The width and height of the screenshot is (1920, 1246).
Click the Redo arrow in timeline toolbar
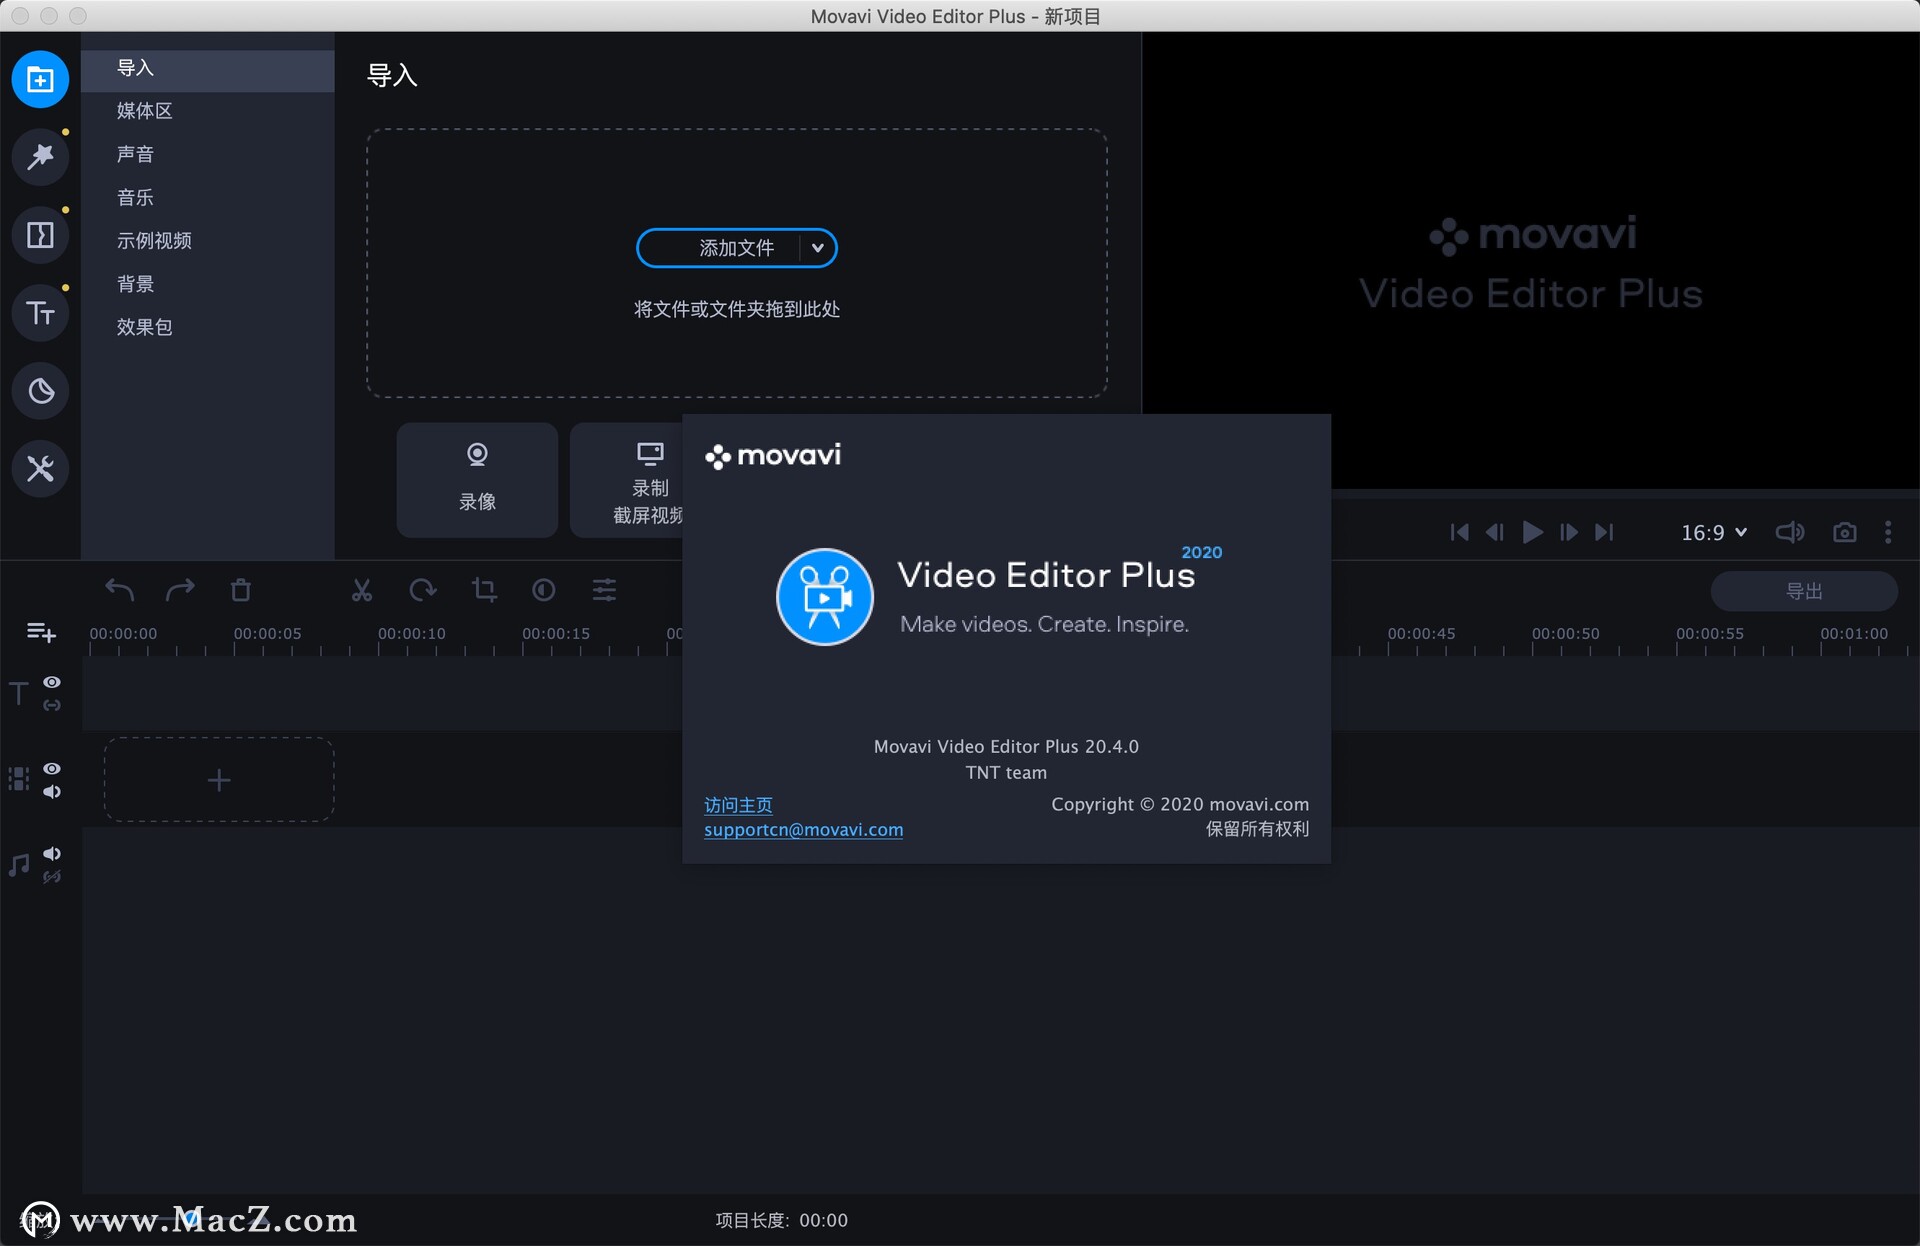[x=180, y=590]
